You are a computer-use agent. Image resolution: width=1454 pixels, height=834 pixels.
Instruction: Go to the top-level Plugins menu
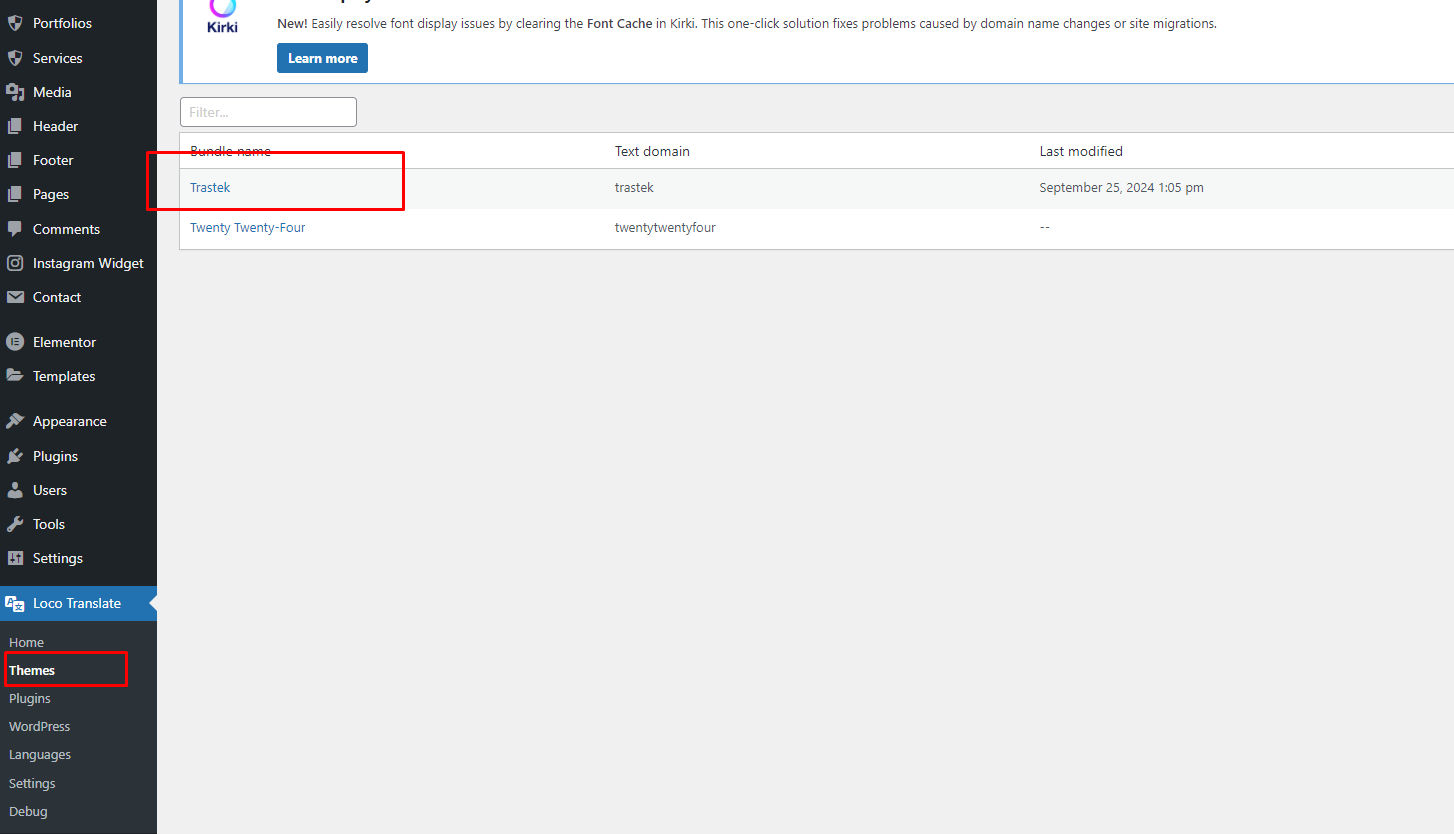55,456
